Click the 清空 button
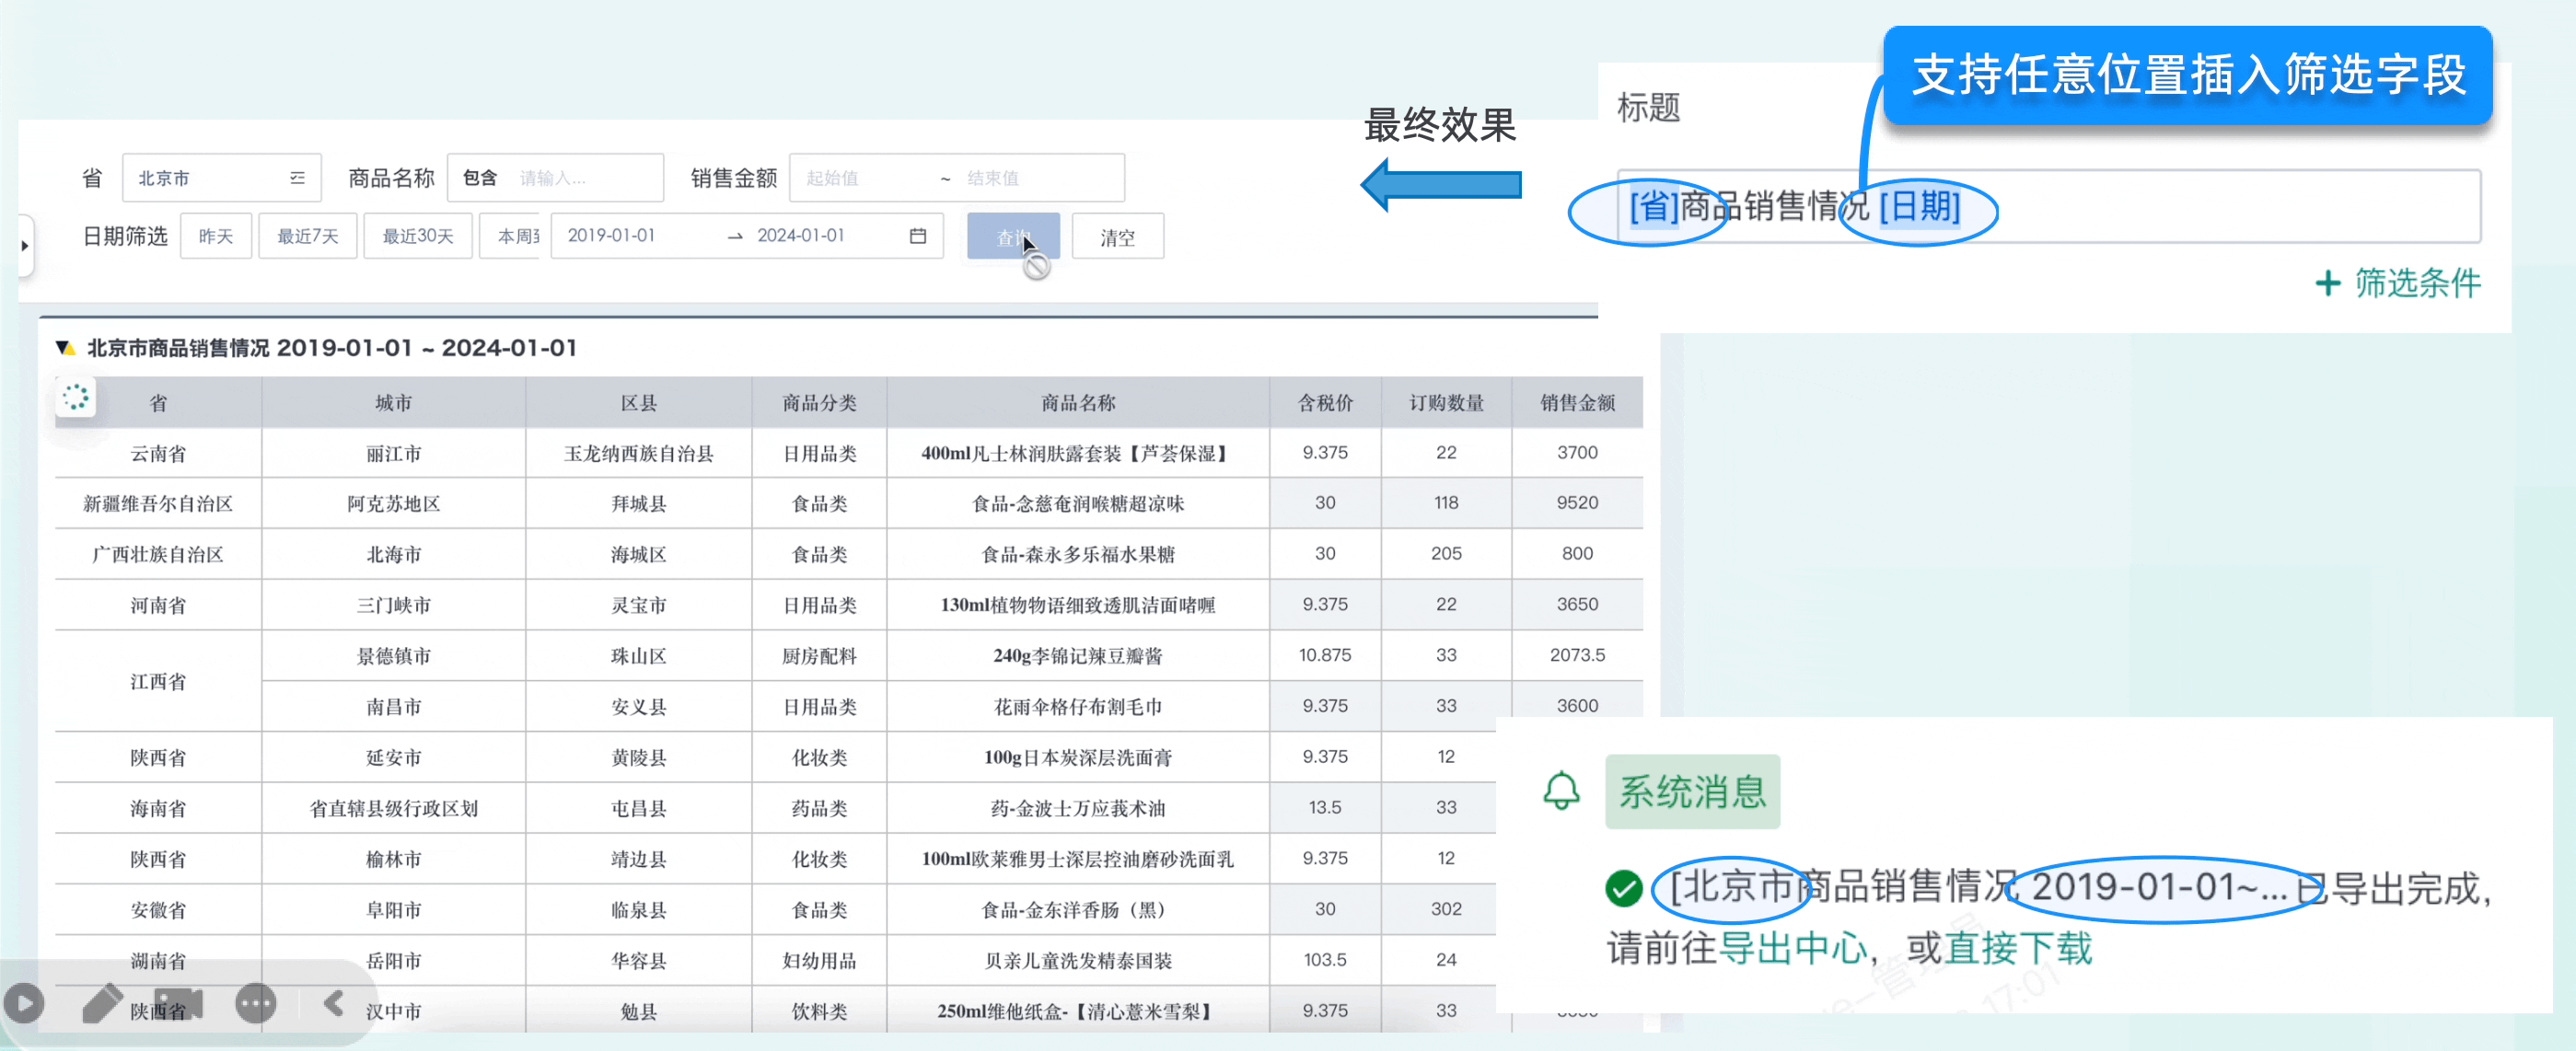Screen dimensions: 2576x1051 pyautogui.click(x=1117, y=237)
